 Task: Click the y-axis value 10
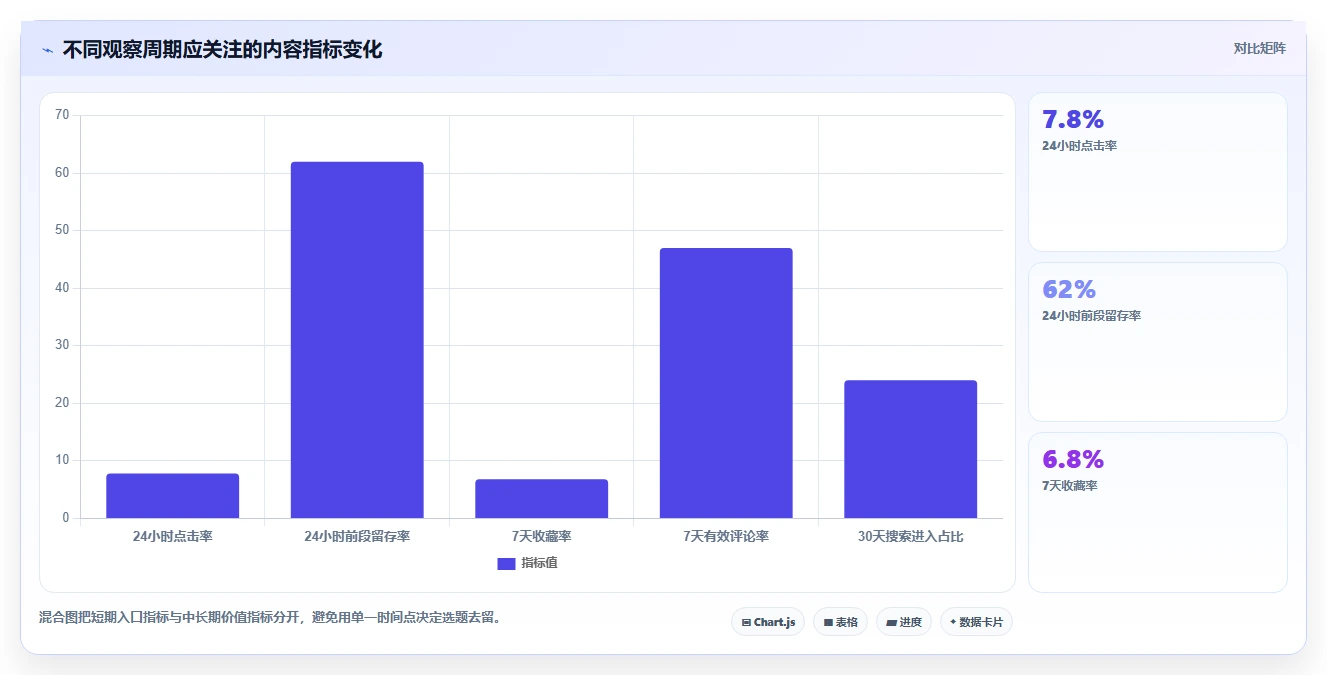62,460
